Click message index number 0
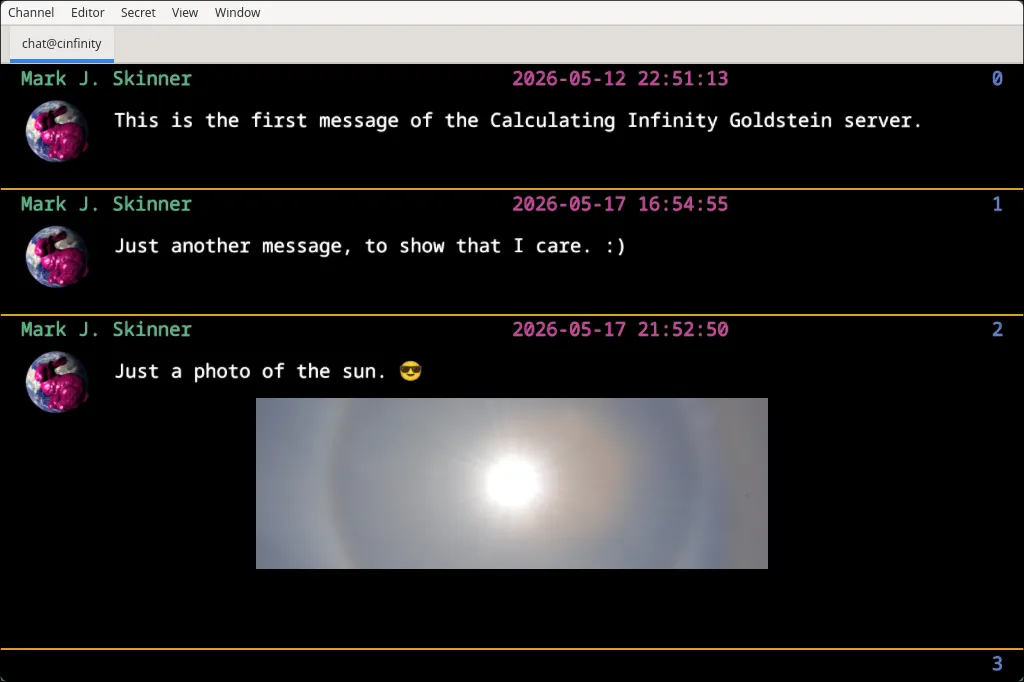The image size is (1024, 682). 997,78
